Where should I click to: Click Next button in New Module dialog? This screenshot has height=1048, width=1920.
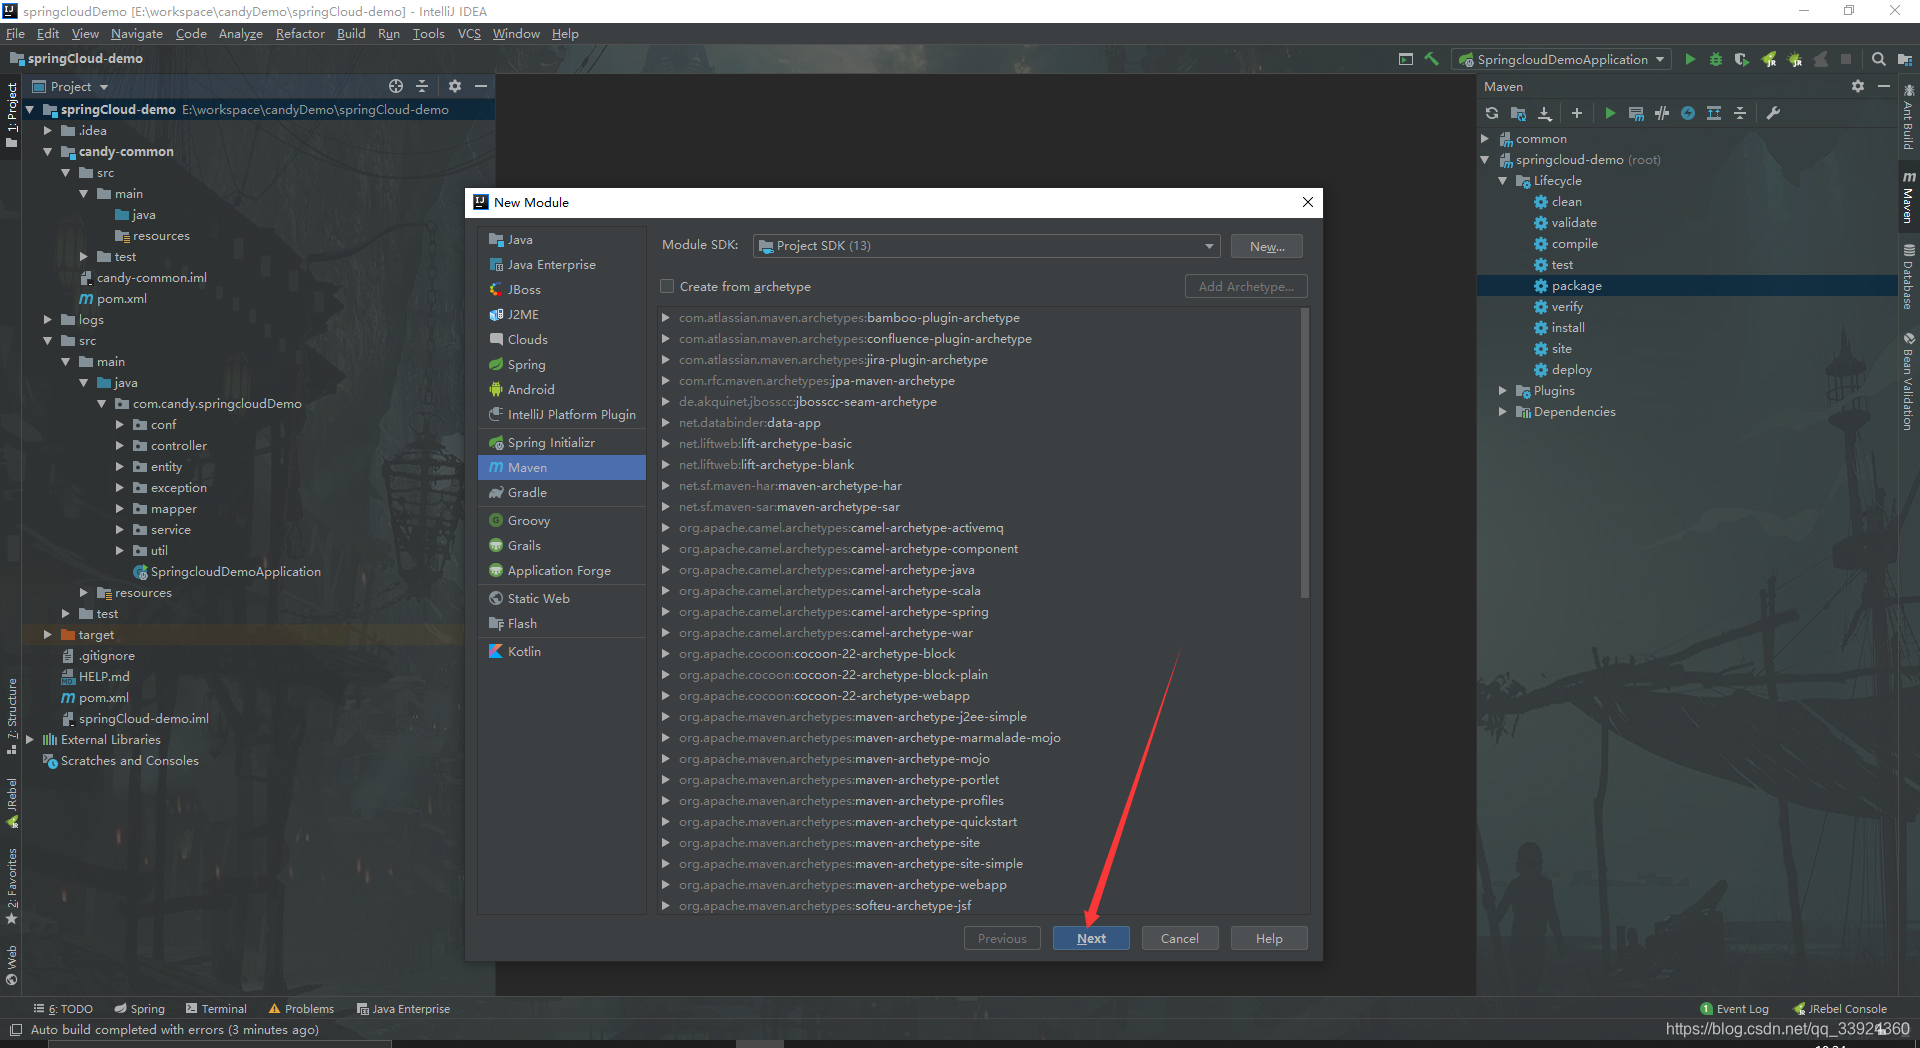click(1091, 938)
